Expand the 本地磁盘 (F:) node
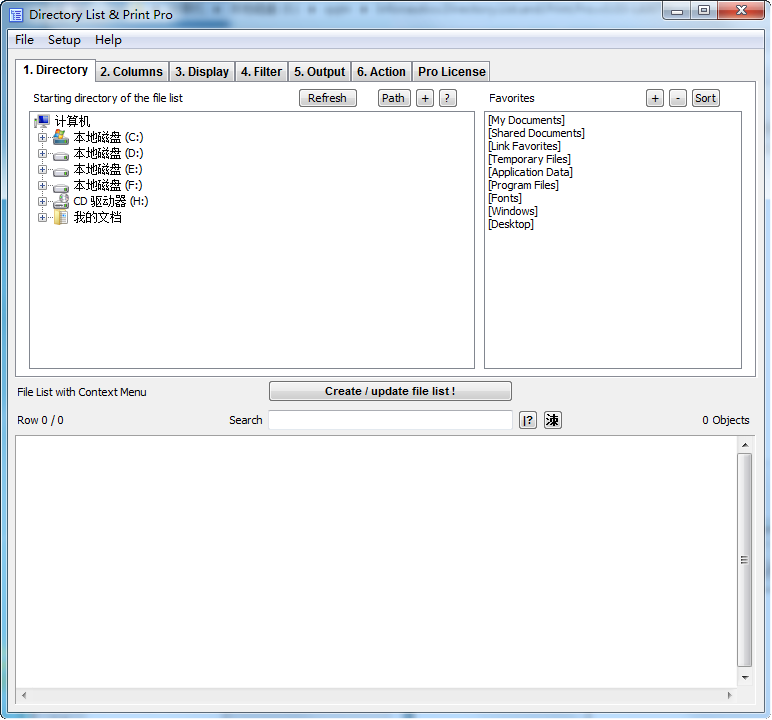The image size is (772, 720). click(42, 186)
